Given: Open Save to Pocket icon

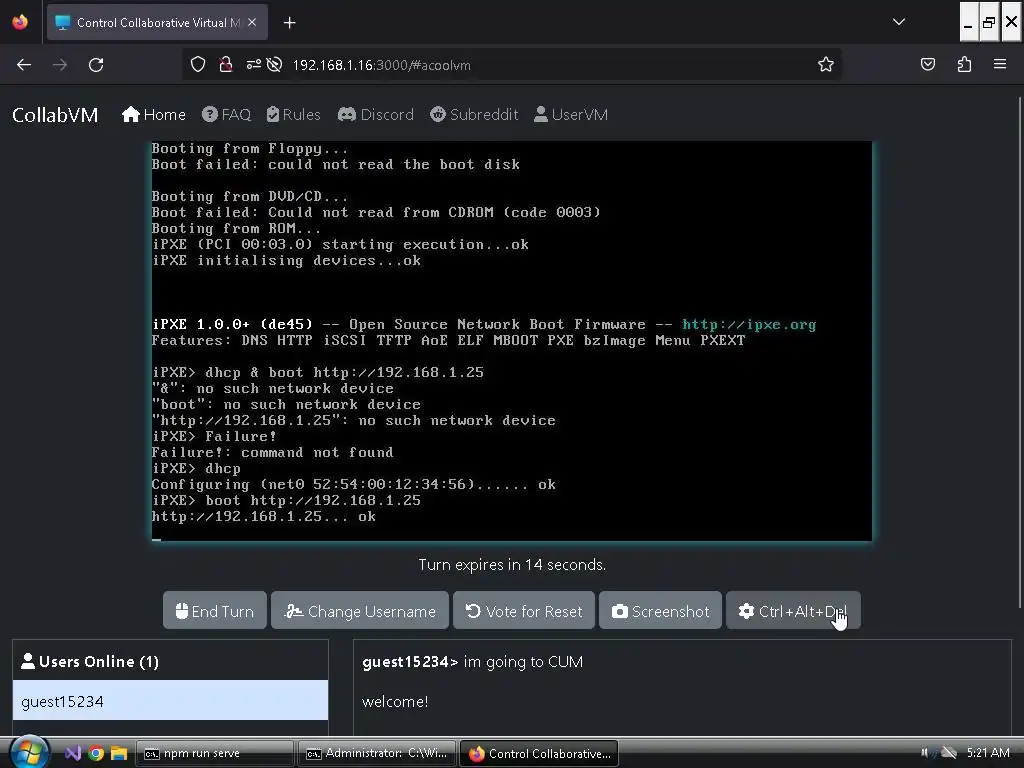Looking at the screenshot, I should (927, 65).
